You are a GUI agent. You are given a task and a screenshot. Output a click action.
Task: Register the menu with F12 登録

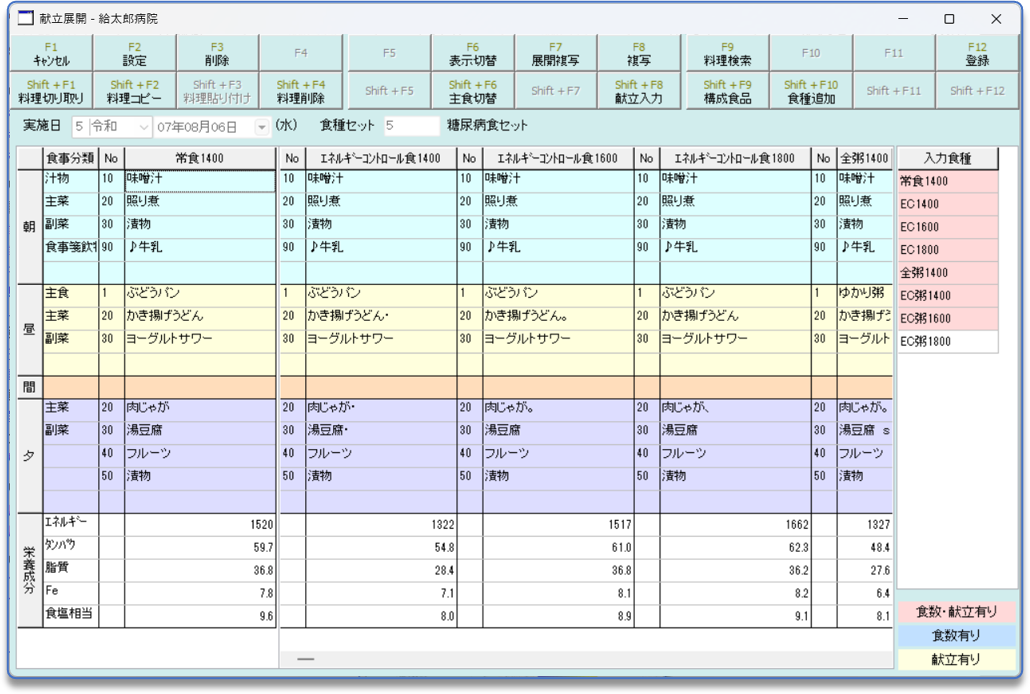979,50
